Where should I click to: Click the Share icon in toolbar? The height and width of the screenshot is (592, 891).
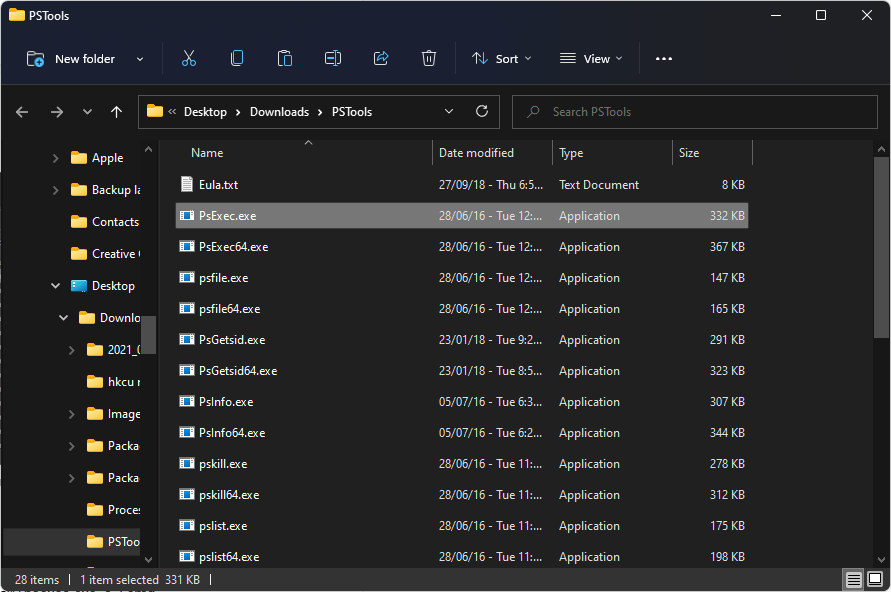click(381, 59)
